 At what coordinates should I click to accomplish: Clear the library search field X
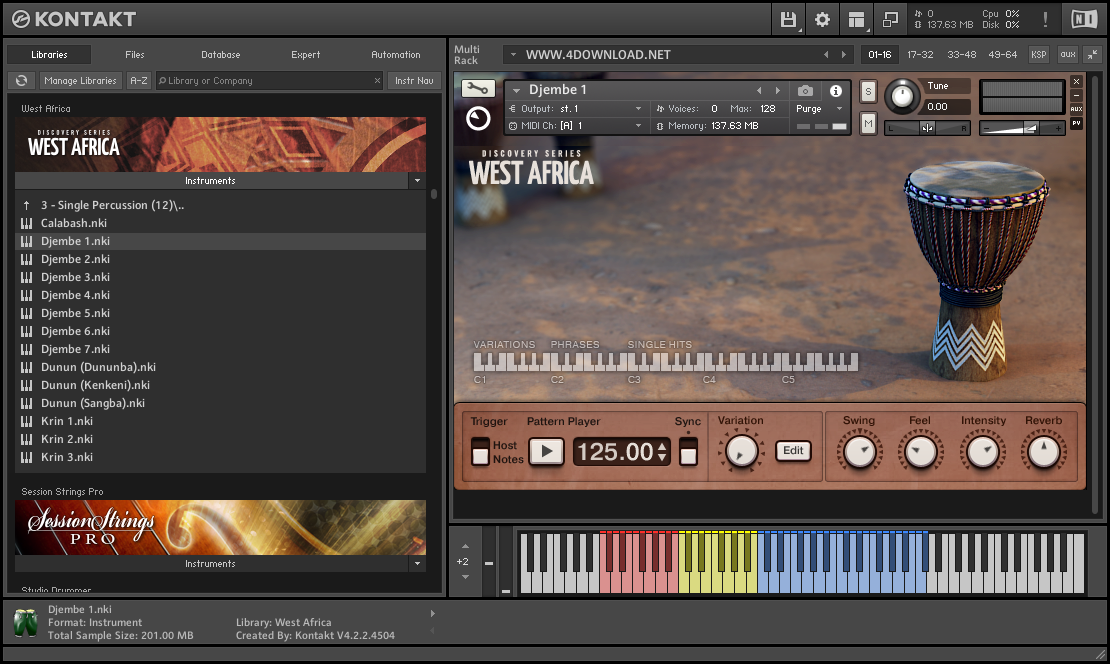(377, 81)
